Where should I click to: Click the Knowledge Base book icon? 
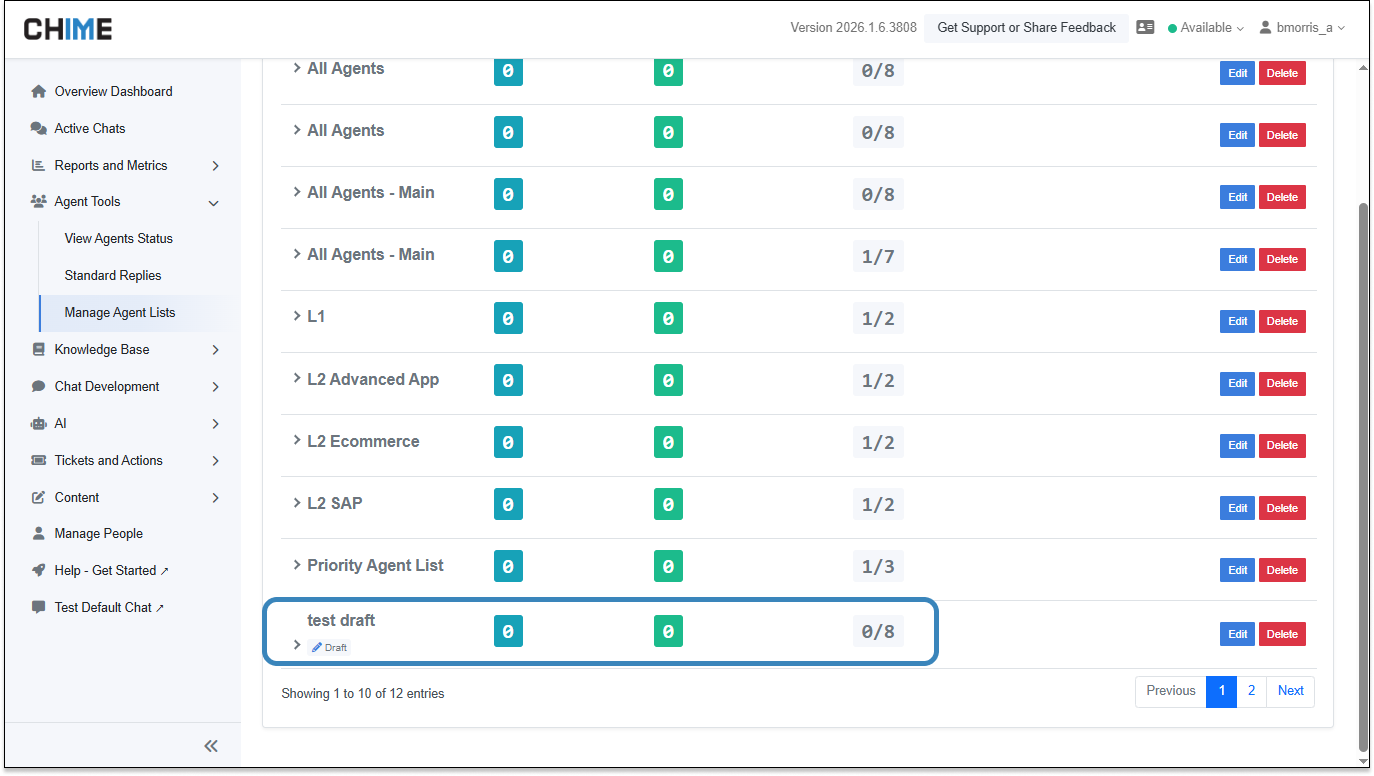tap(39, 349)
